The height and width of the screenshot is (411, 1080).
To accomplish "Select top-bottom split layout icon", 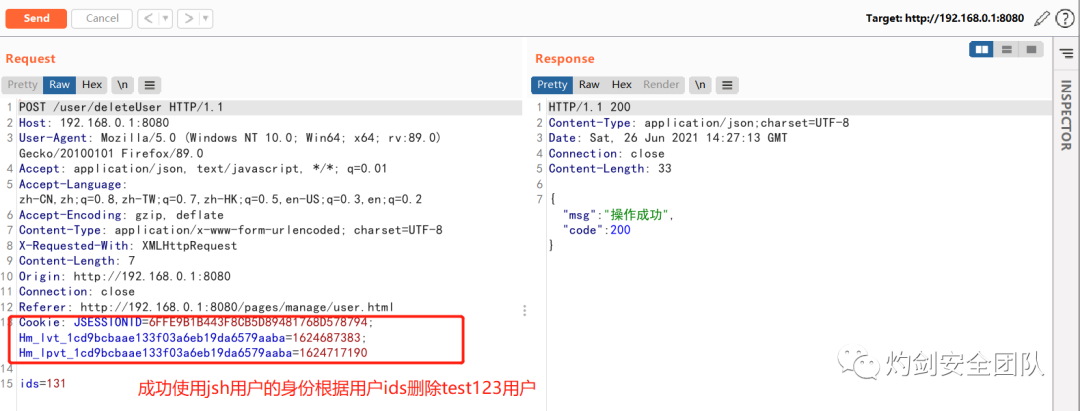I will tap(1006, 50).
